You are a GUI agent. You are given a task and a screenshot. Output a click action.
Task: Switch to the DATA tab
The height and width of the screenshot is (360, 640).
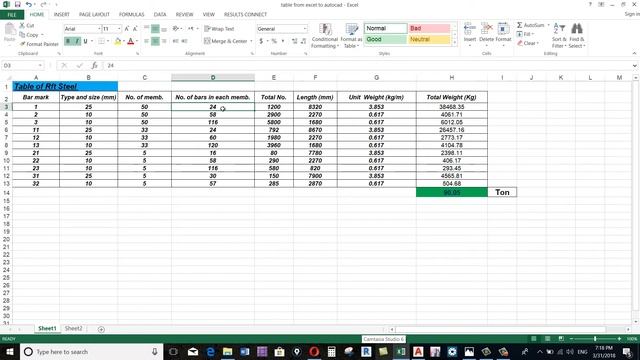tap(160, 15)
